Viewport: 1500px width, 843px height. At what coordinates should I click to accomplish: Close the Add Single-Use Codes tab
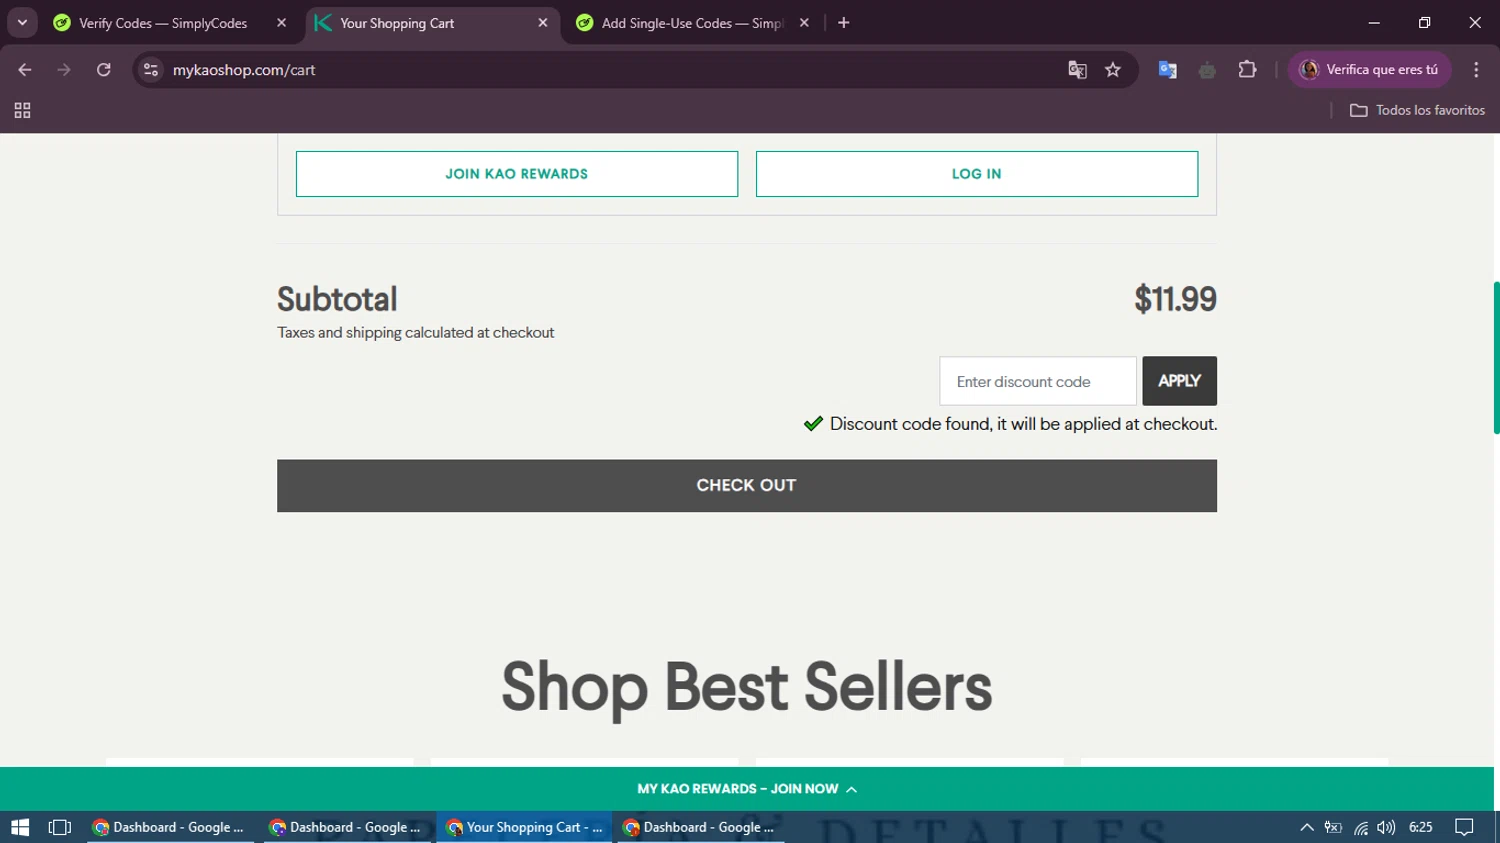tap(804, 23)
